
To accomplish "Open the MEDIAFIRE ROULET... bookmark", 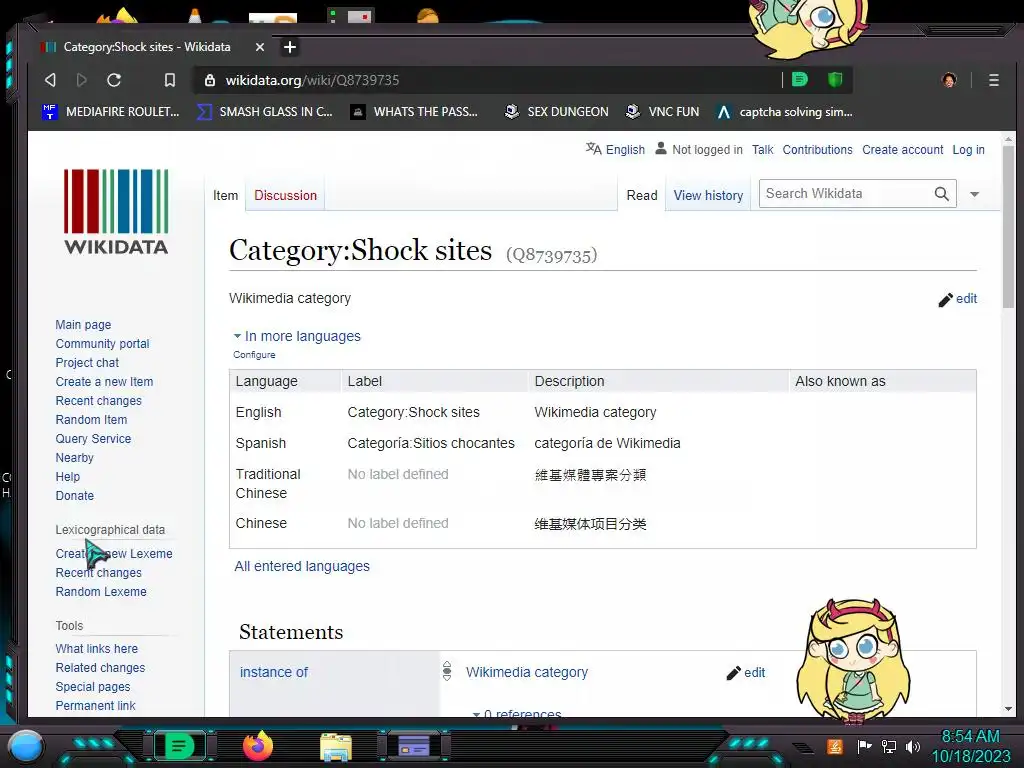I will coord(111,112).
